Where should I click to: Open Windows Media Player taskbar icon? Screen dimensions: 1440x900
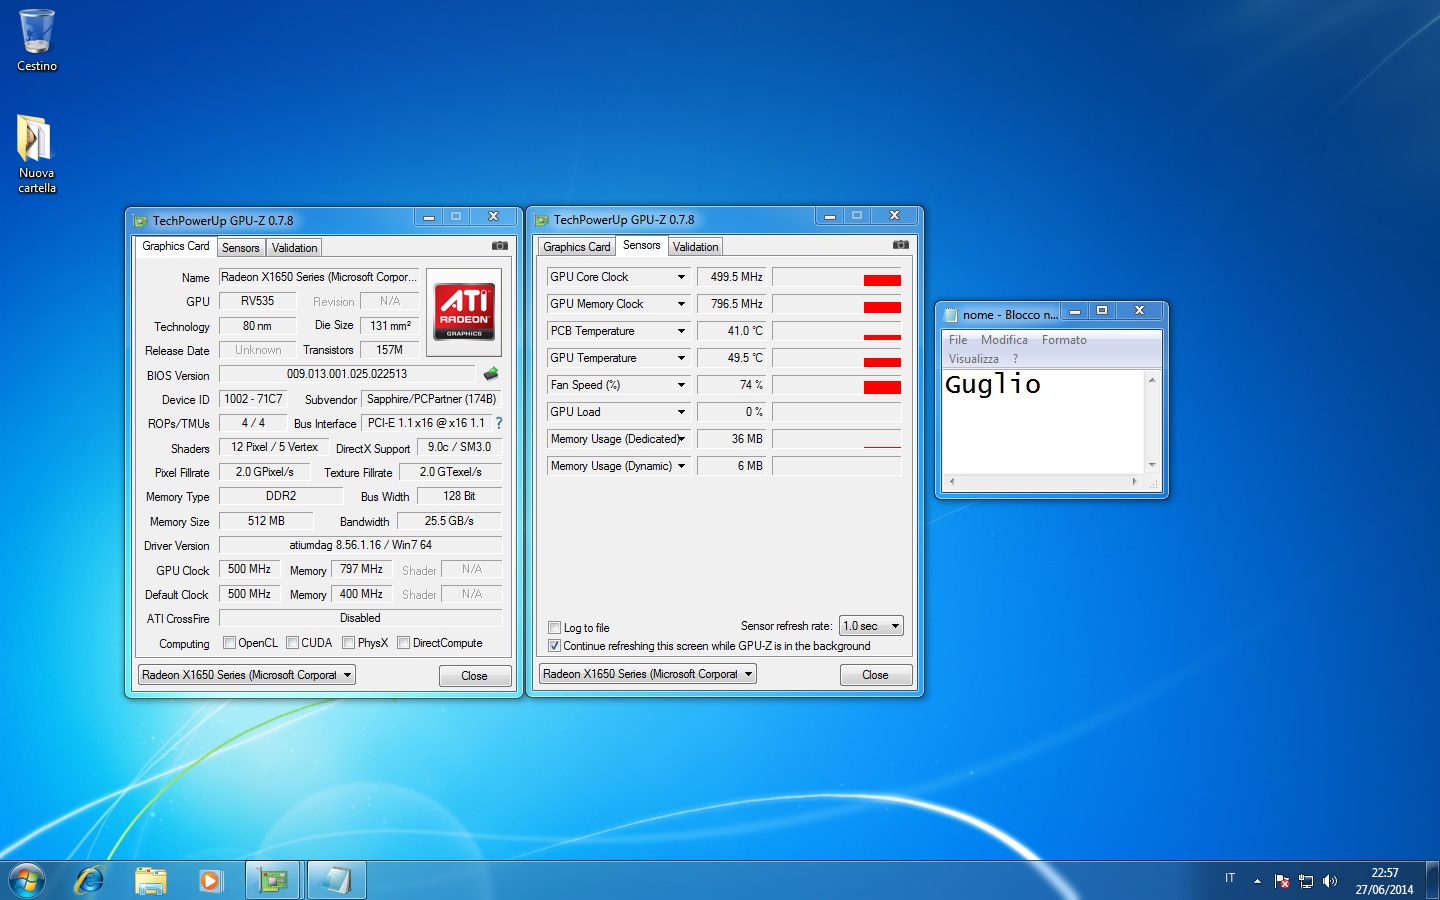coord(210,881)
